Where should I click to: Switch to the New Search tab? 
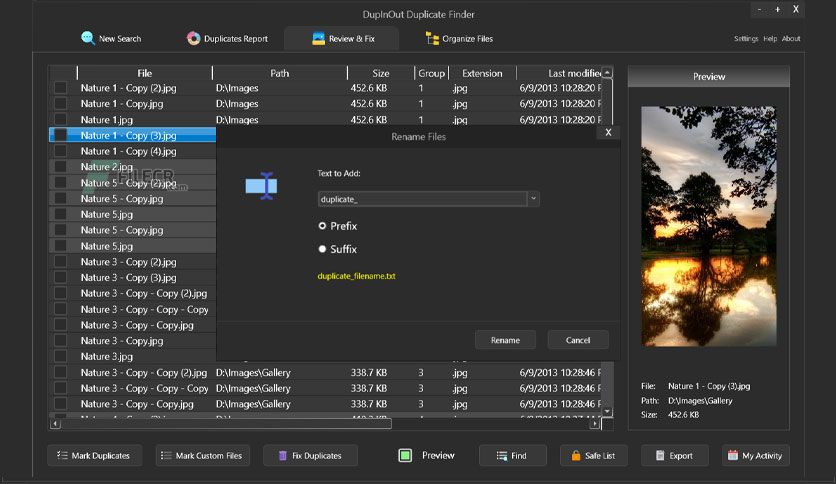(x=111, y=38)
